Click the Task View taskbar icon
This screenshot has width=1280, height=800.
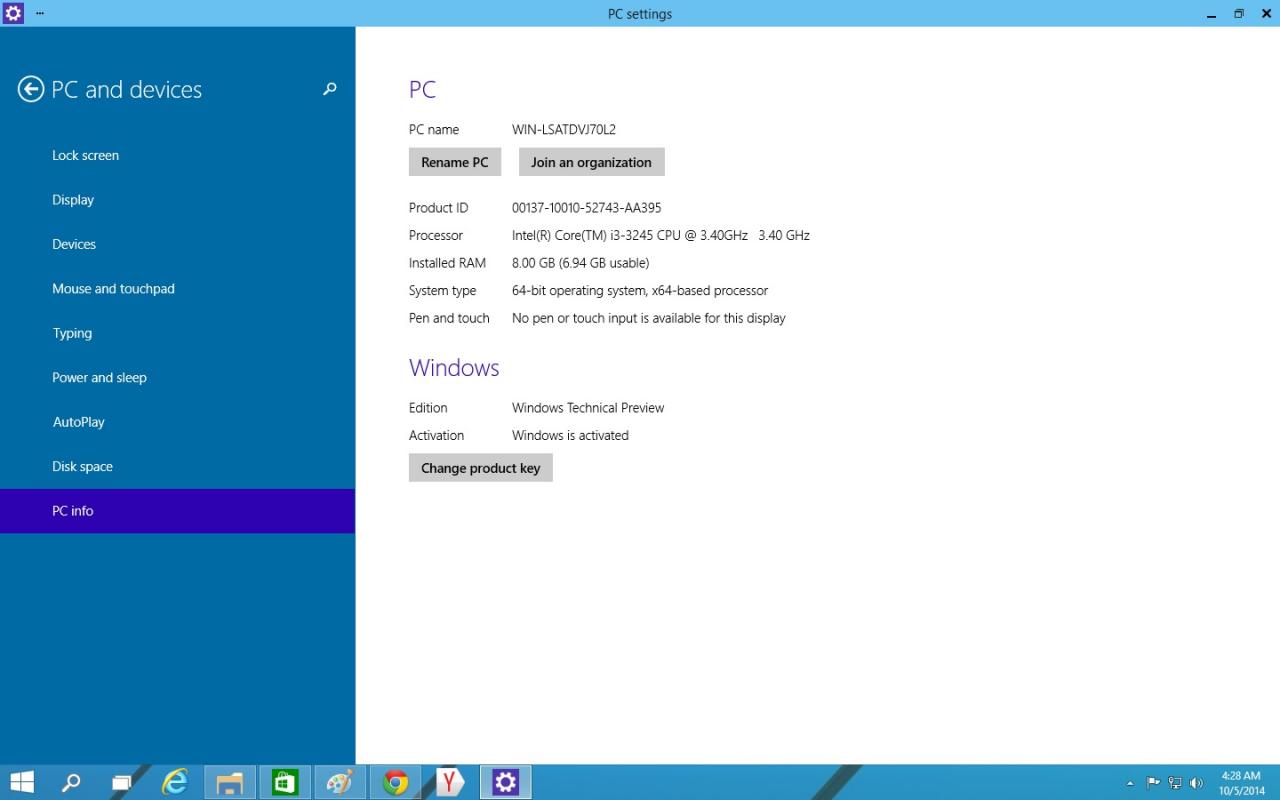122,782
